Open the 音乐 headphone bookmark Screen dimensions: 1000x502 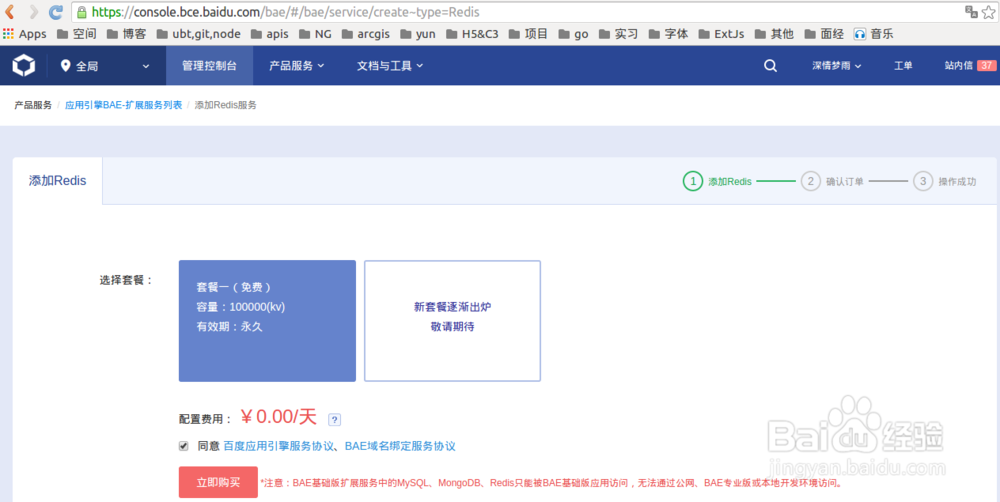(873, 34)
